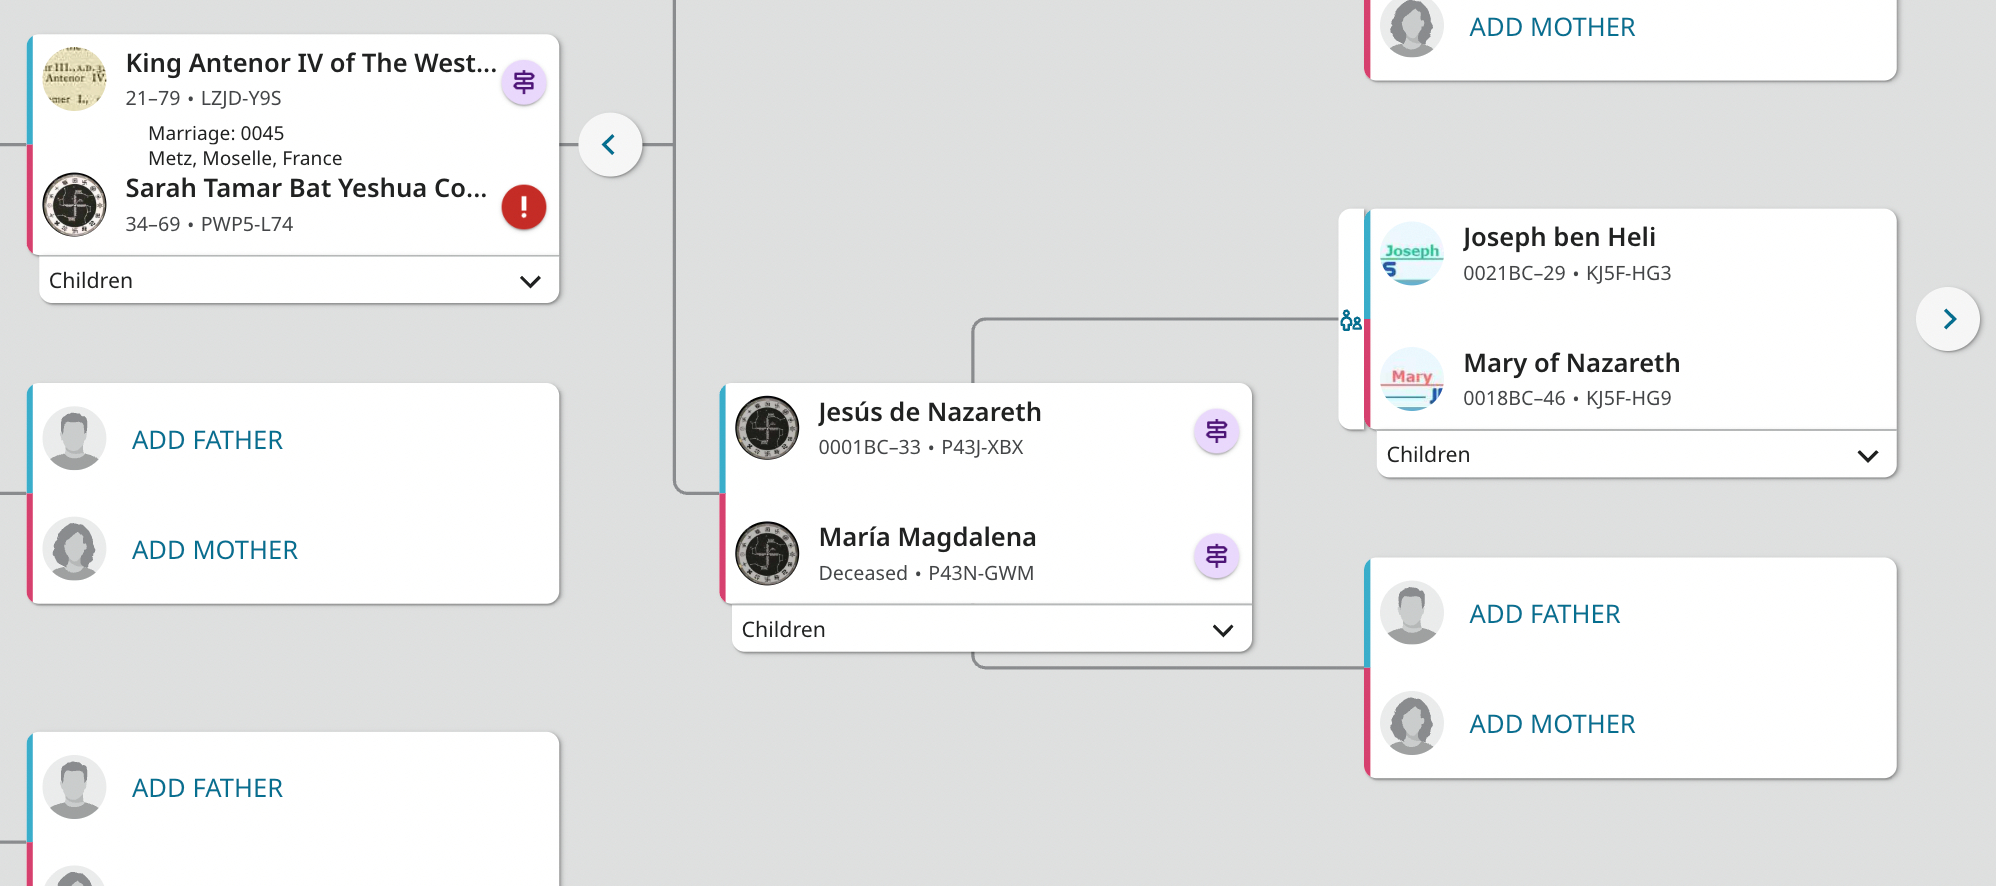
Task: Open Jesús de Nazareth person name
Action: coord(929,412)
